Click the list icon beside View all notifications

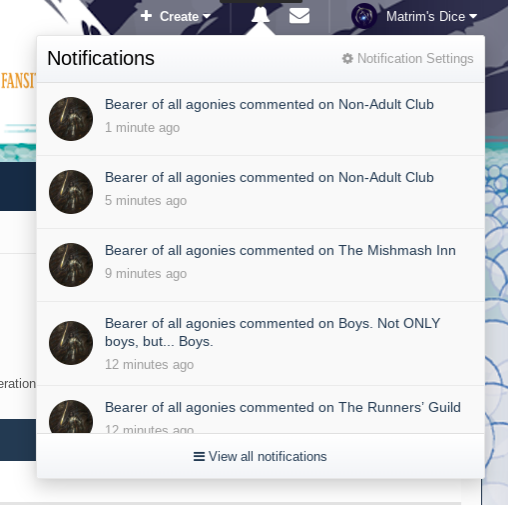point(199,456)
